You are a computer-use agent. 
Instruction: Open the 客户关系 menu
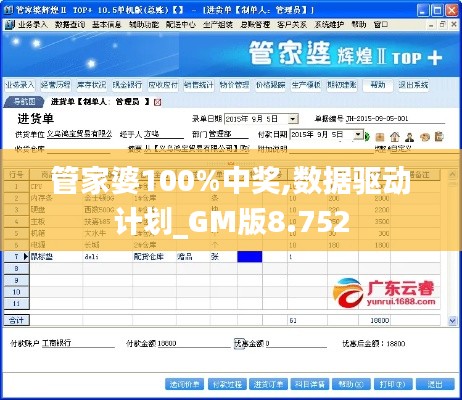tap(292, 24)
